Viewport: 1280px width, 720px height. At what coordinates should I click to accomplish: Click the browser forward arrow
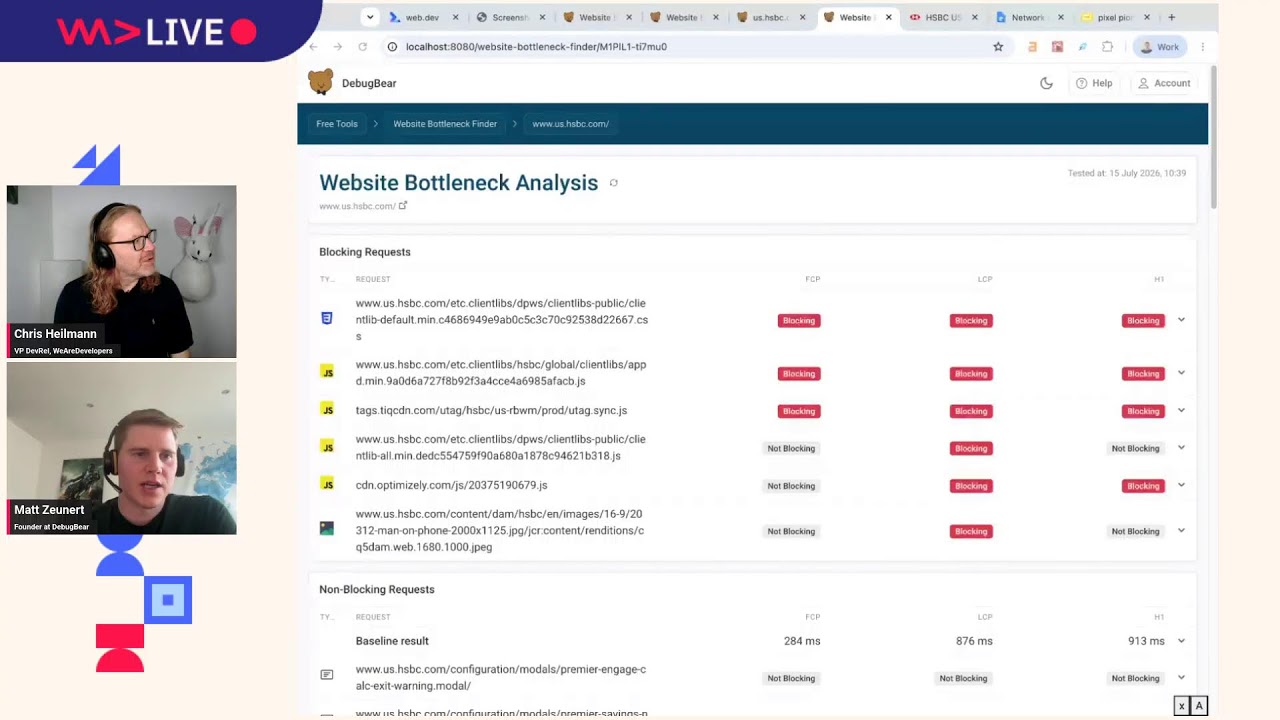pos(338,47)
